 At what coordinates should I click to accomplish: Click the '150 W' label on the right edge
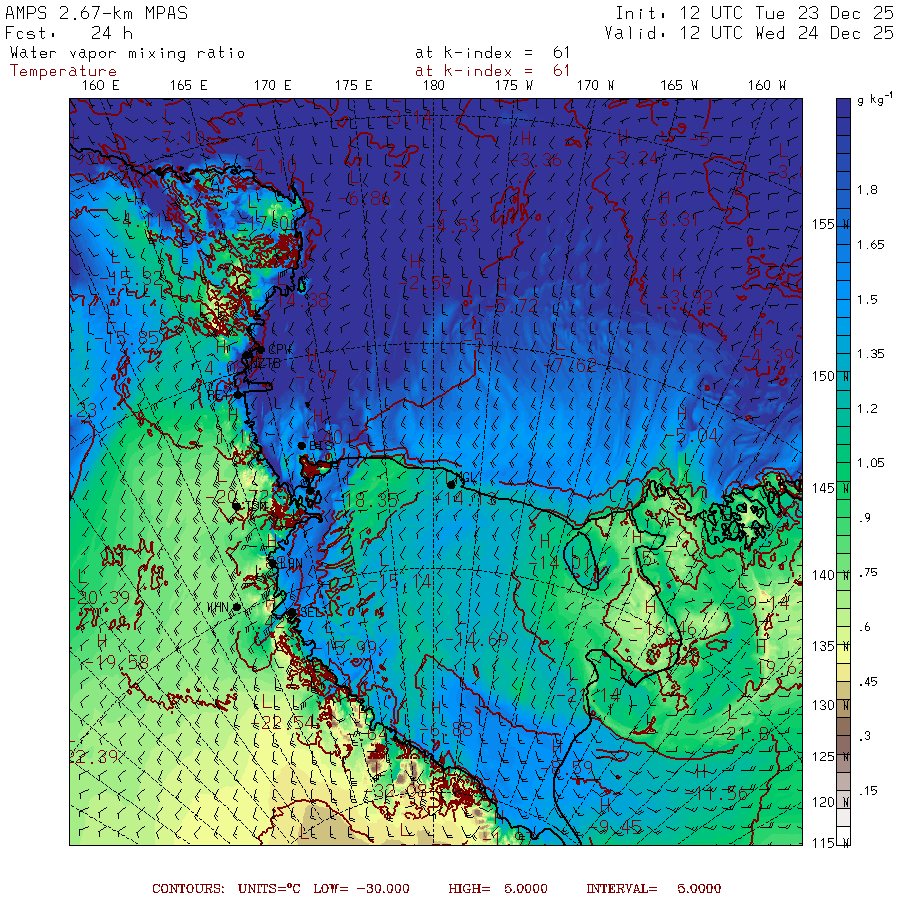pos(831,376)
